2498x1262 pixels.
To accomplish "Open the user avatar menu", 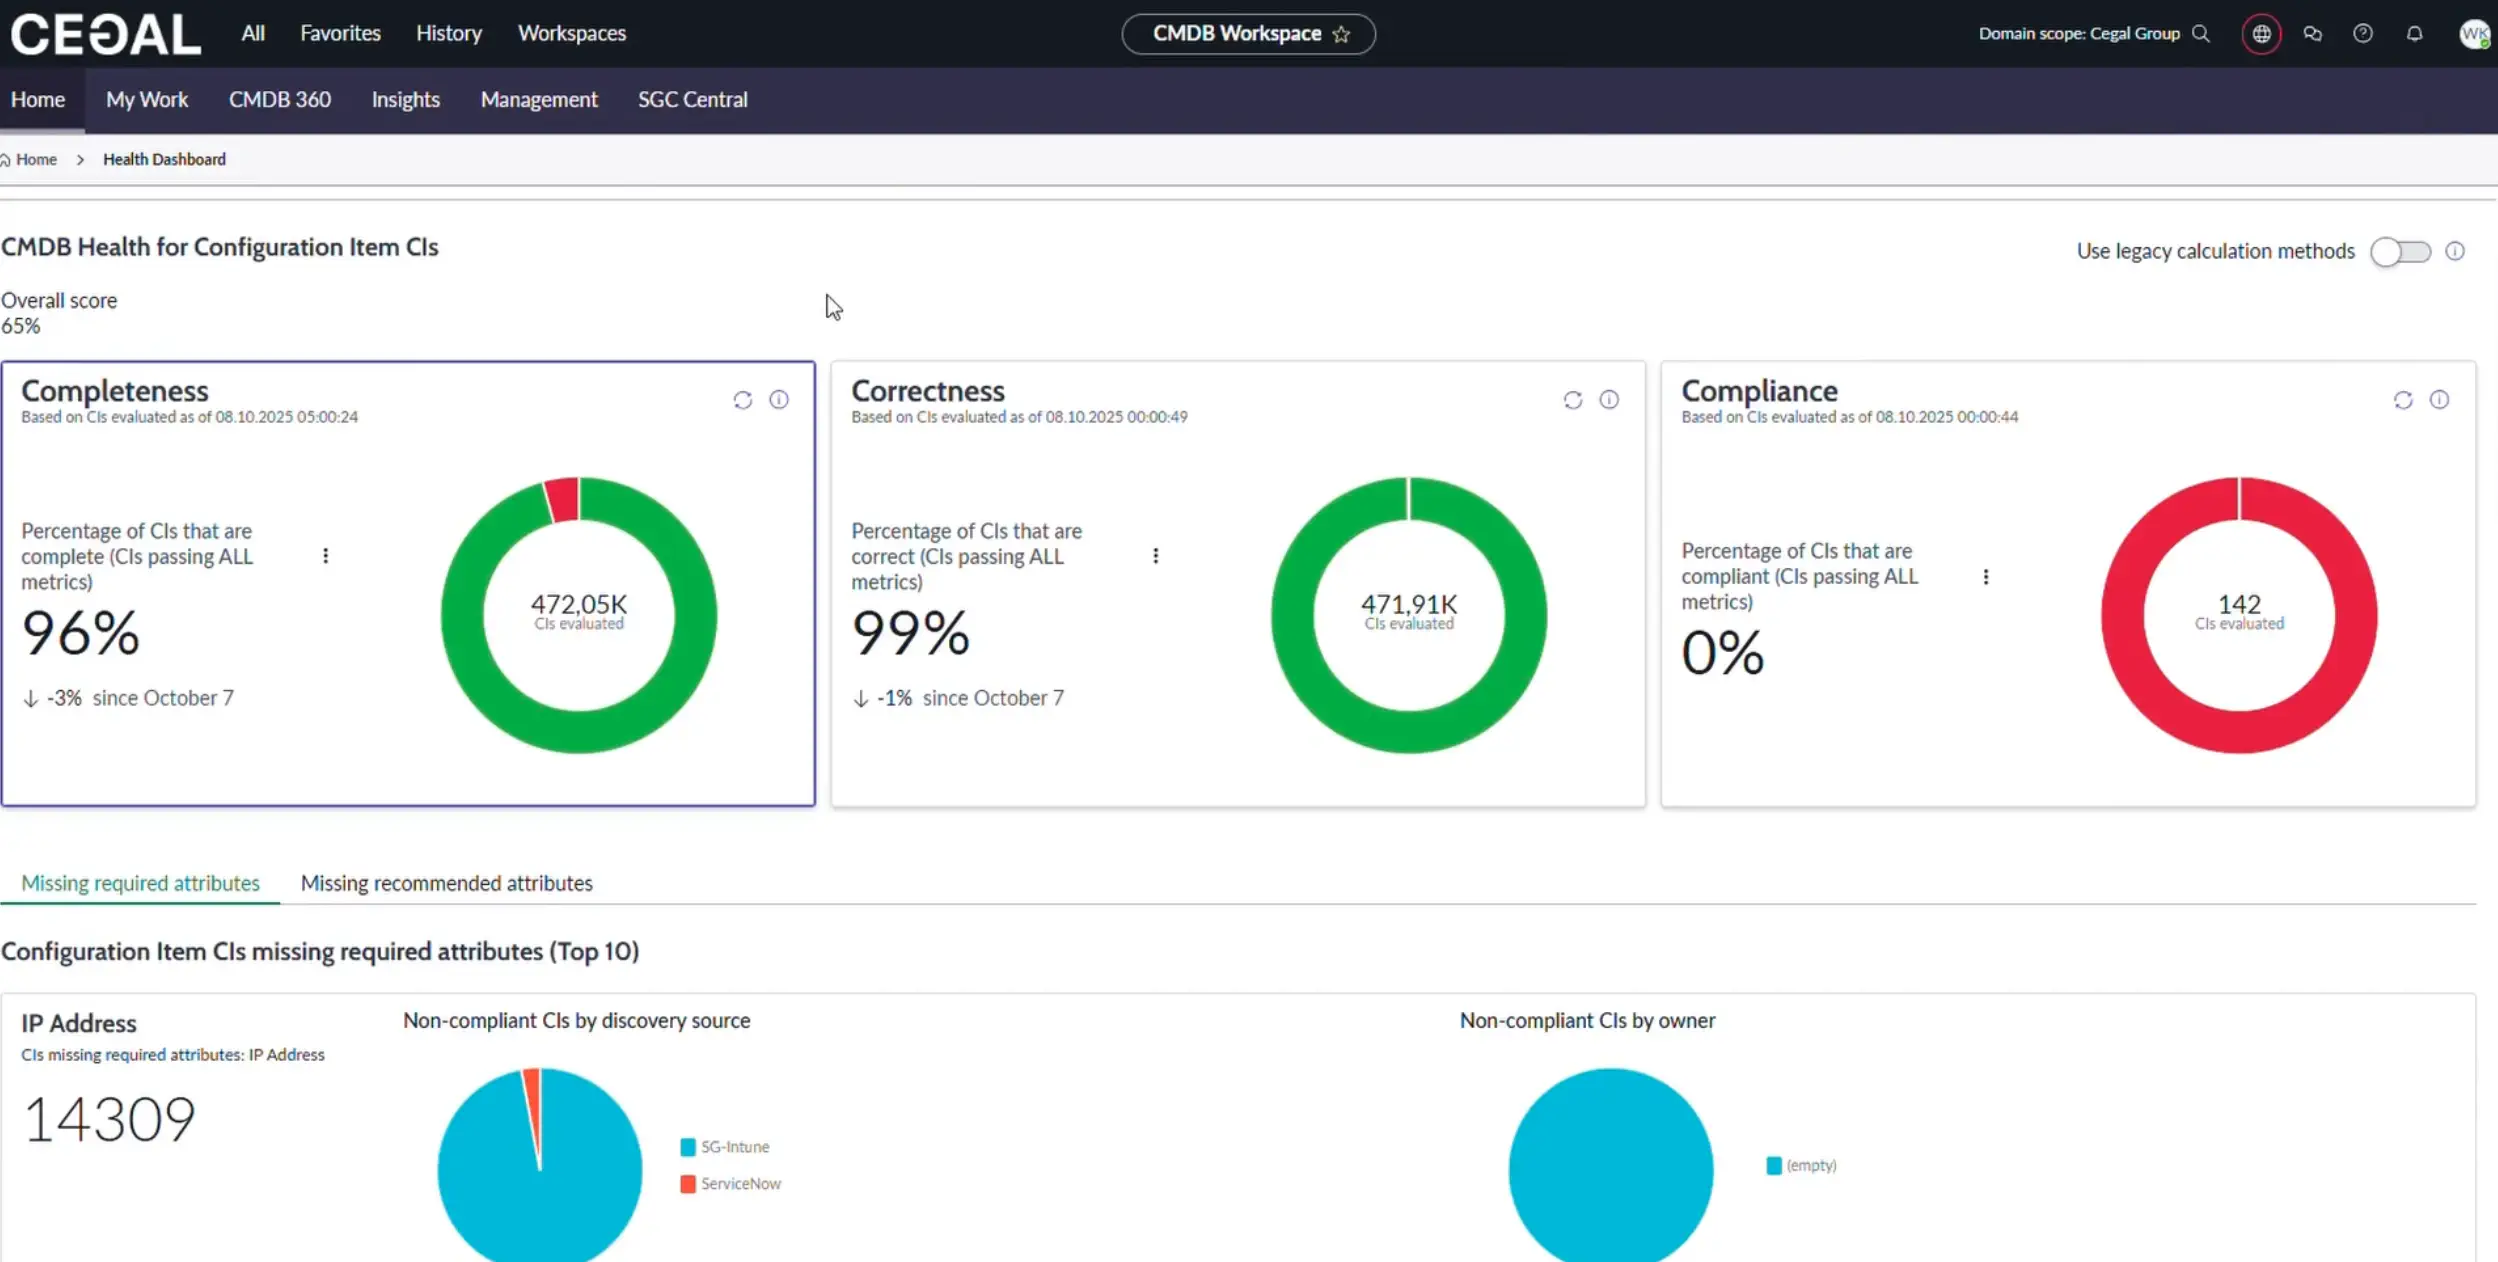I will [x=2474, y=34].
